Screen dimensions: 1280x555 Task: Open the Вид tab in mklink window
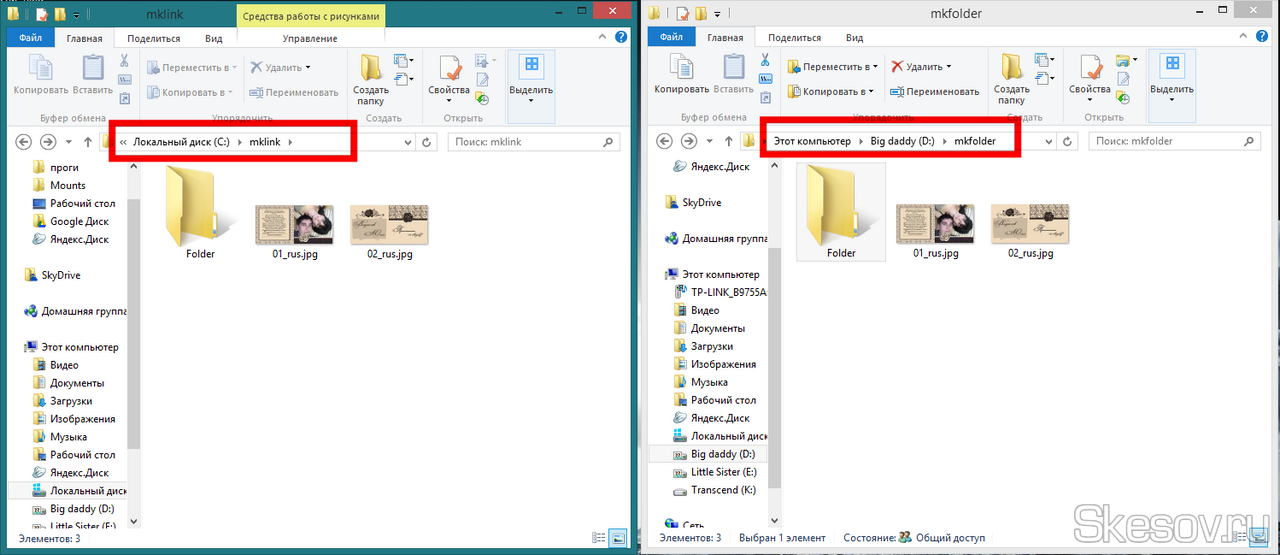(x=213, y=38)
